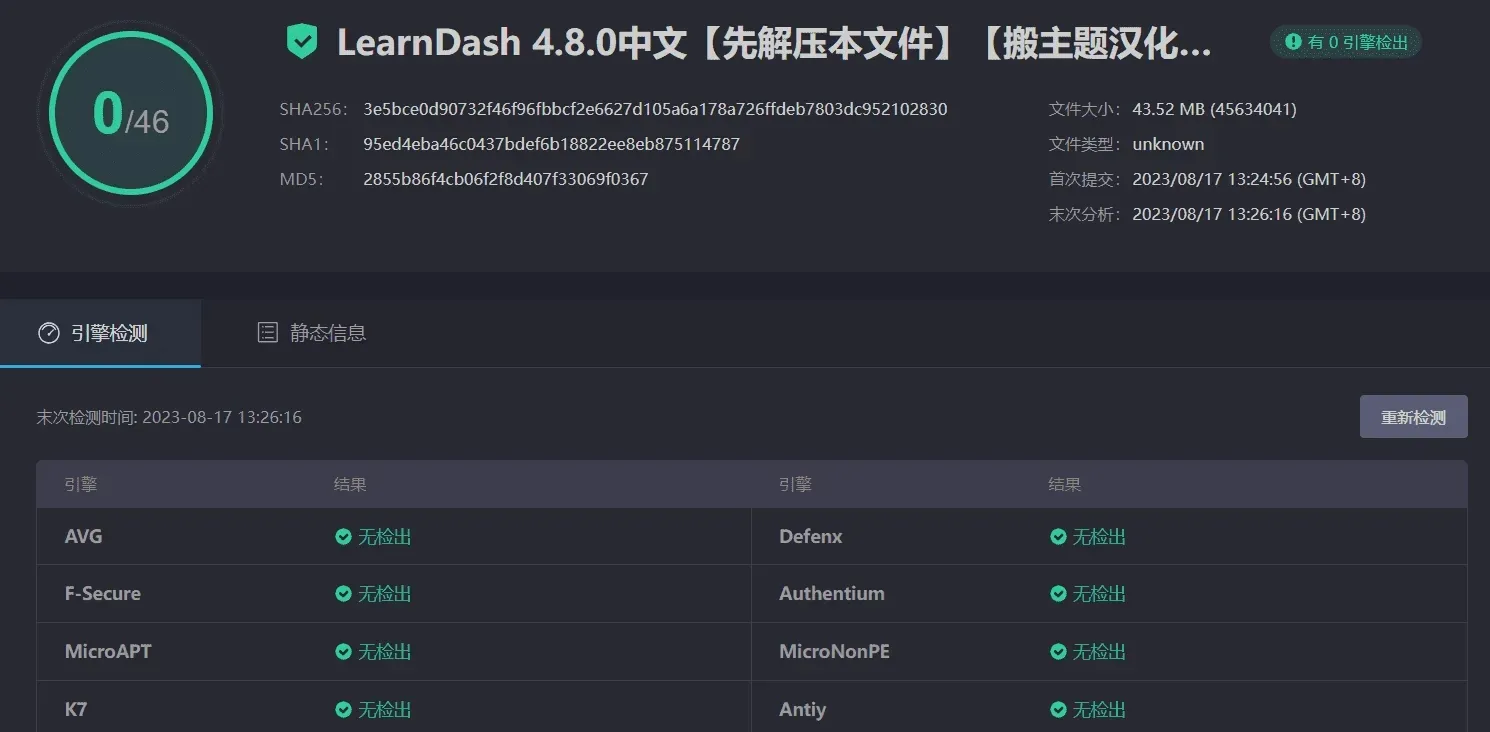Click the MD5 hash value
Image resolution: width=1490 pixels, height=732 pixels.
click(x=506, y=179)
